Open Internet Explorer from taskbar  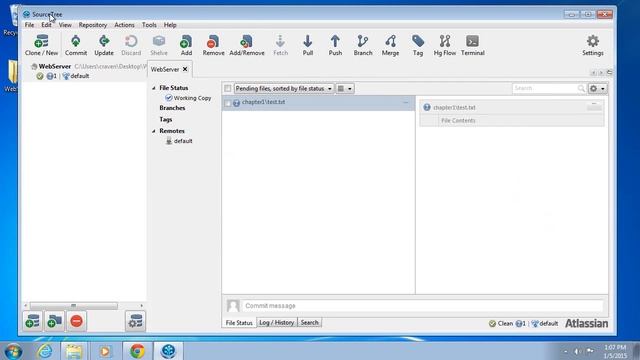44,351
